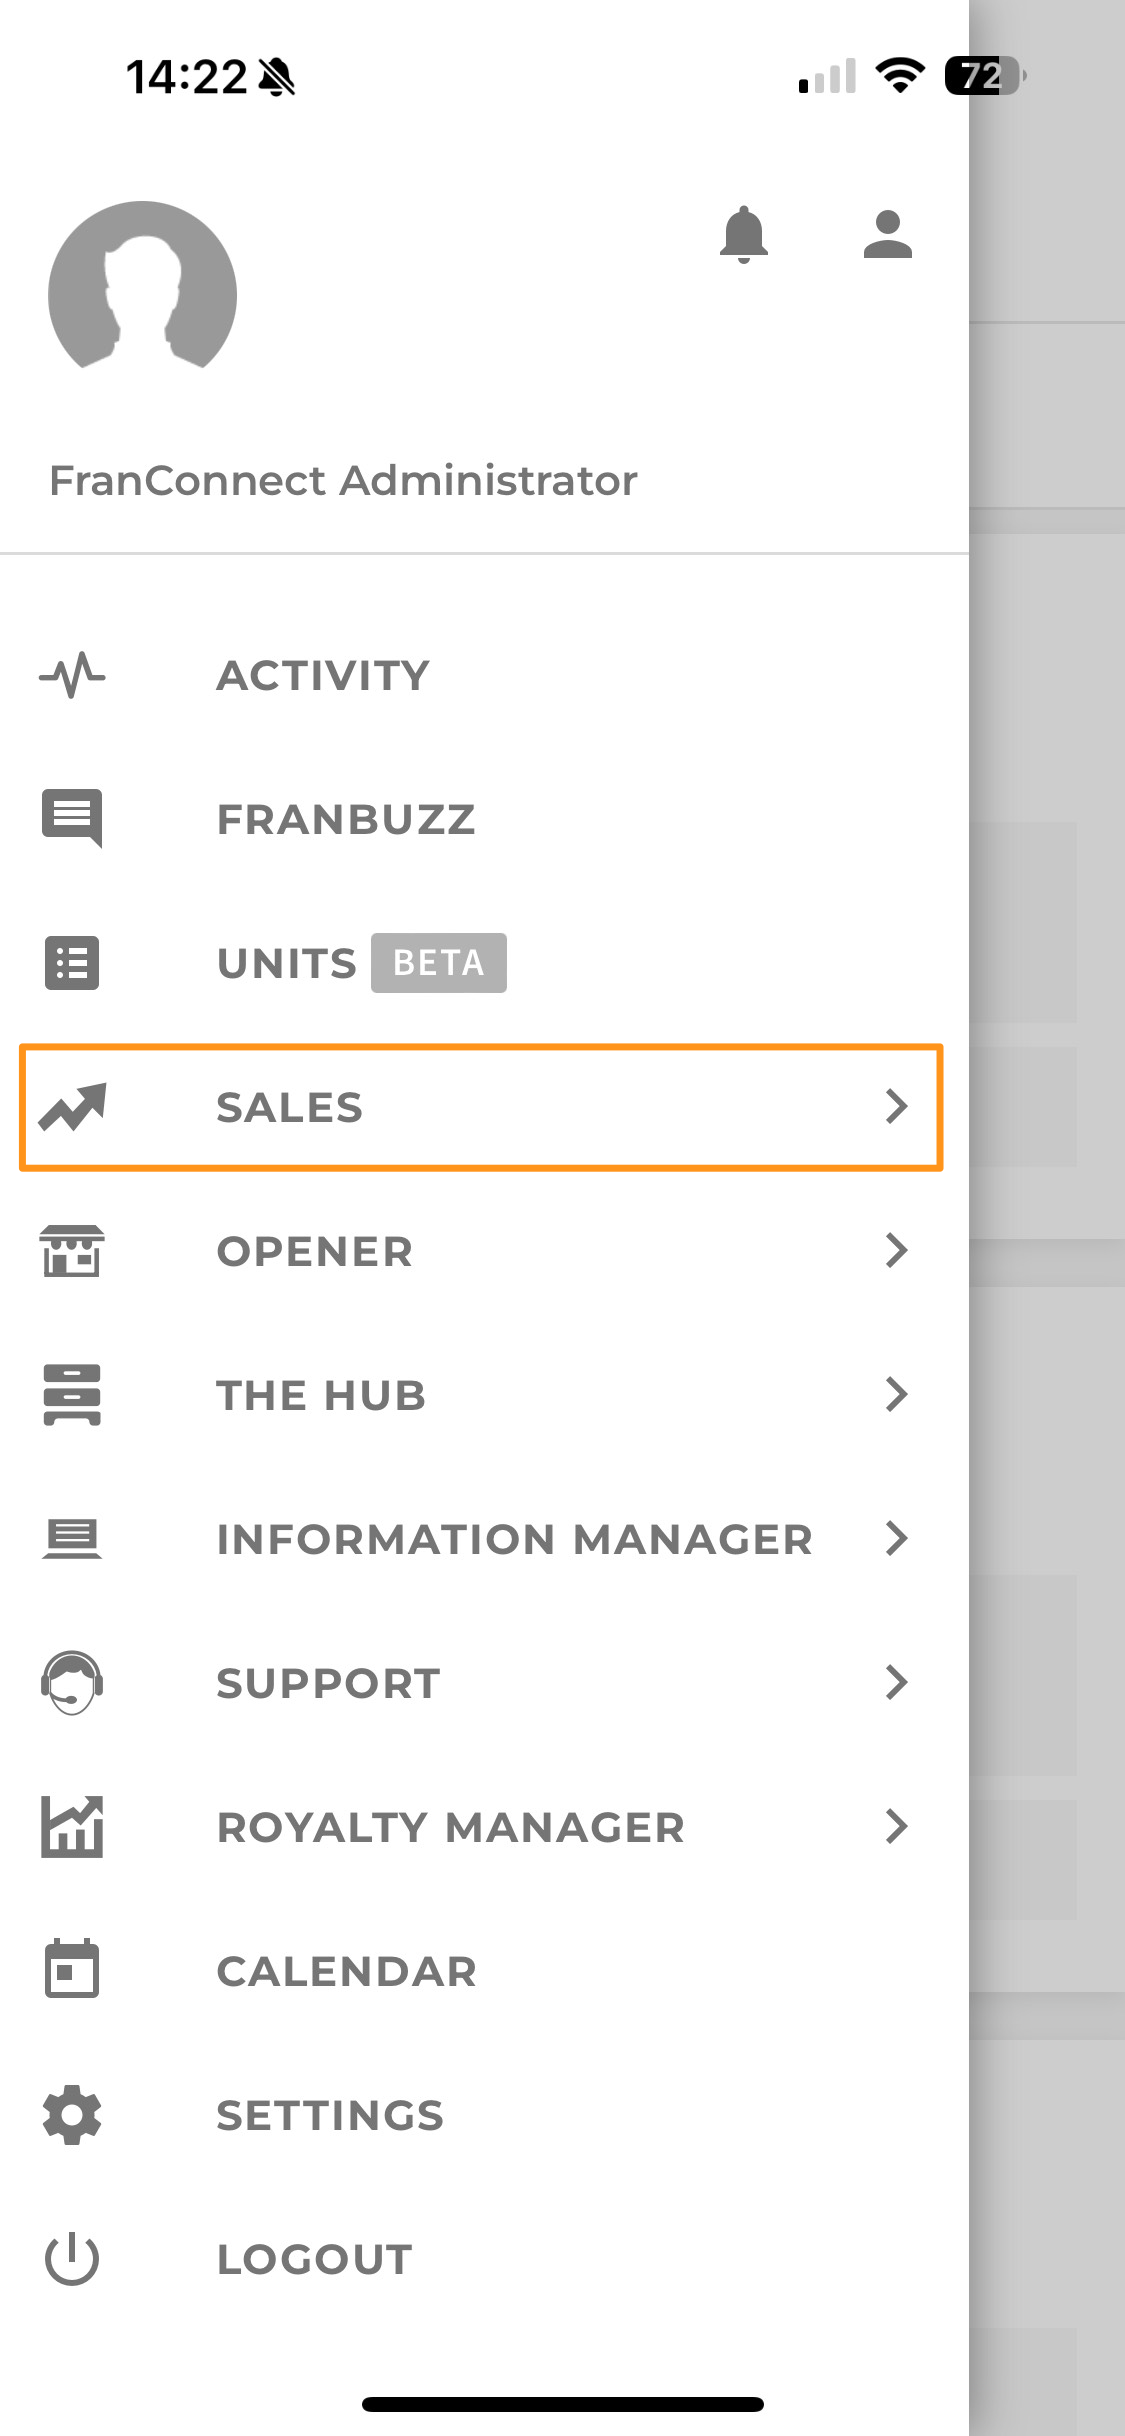Tap the Royalty Manager chart icon
This screenshot has height=2436, width=1125.
coord(72,1827)
